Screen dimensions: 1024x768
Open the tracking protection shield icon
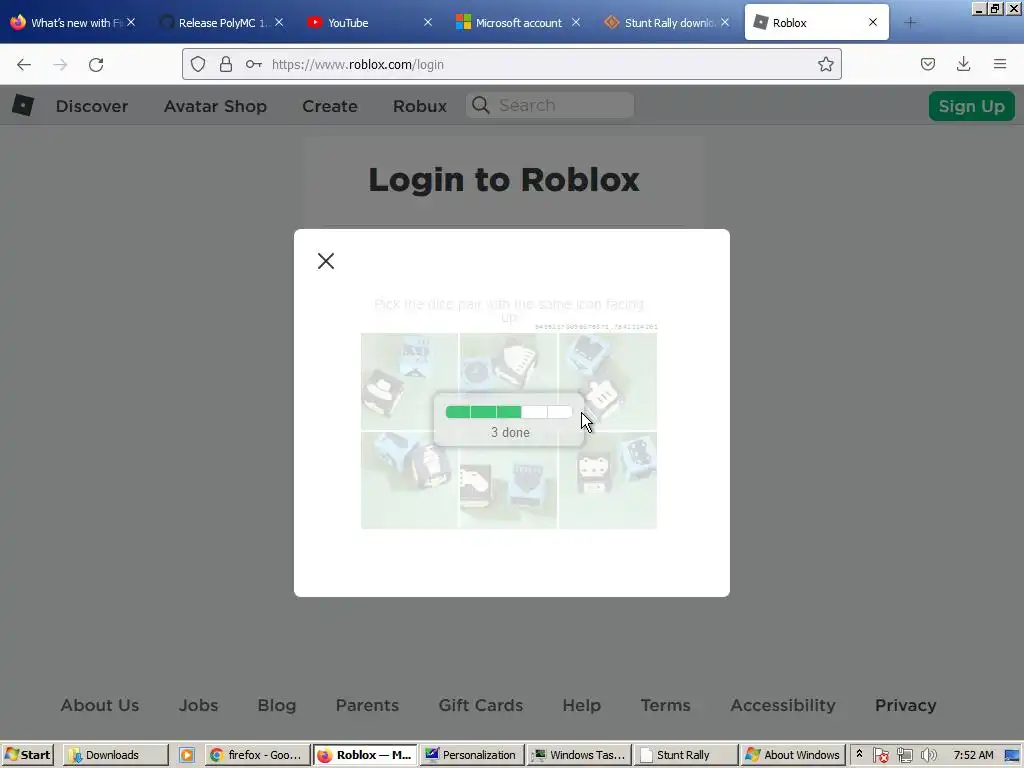pos(198,64)
